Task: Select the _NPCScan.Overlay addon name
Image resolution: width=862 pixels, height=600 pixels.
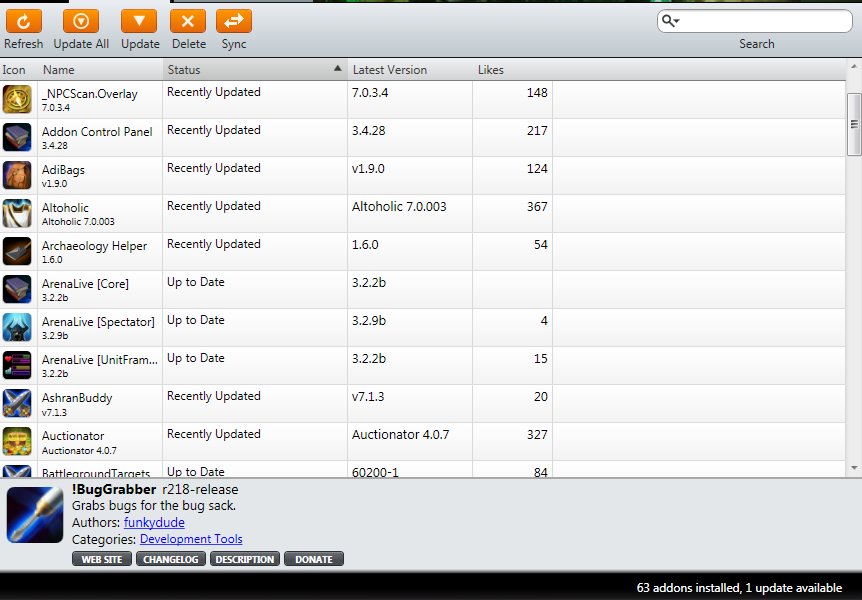Action: [90, 94]
